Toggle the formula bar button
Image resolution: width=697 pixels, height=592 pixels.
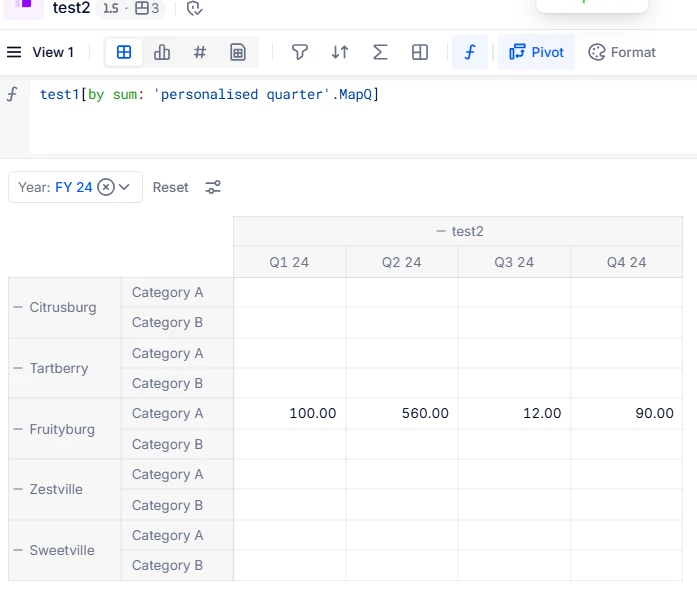coord(470,52)
